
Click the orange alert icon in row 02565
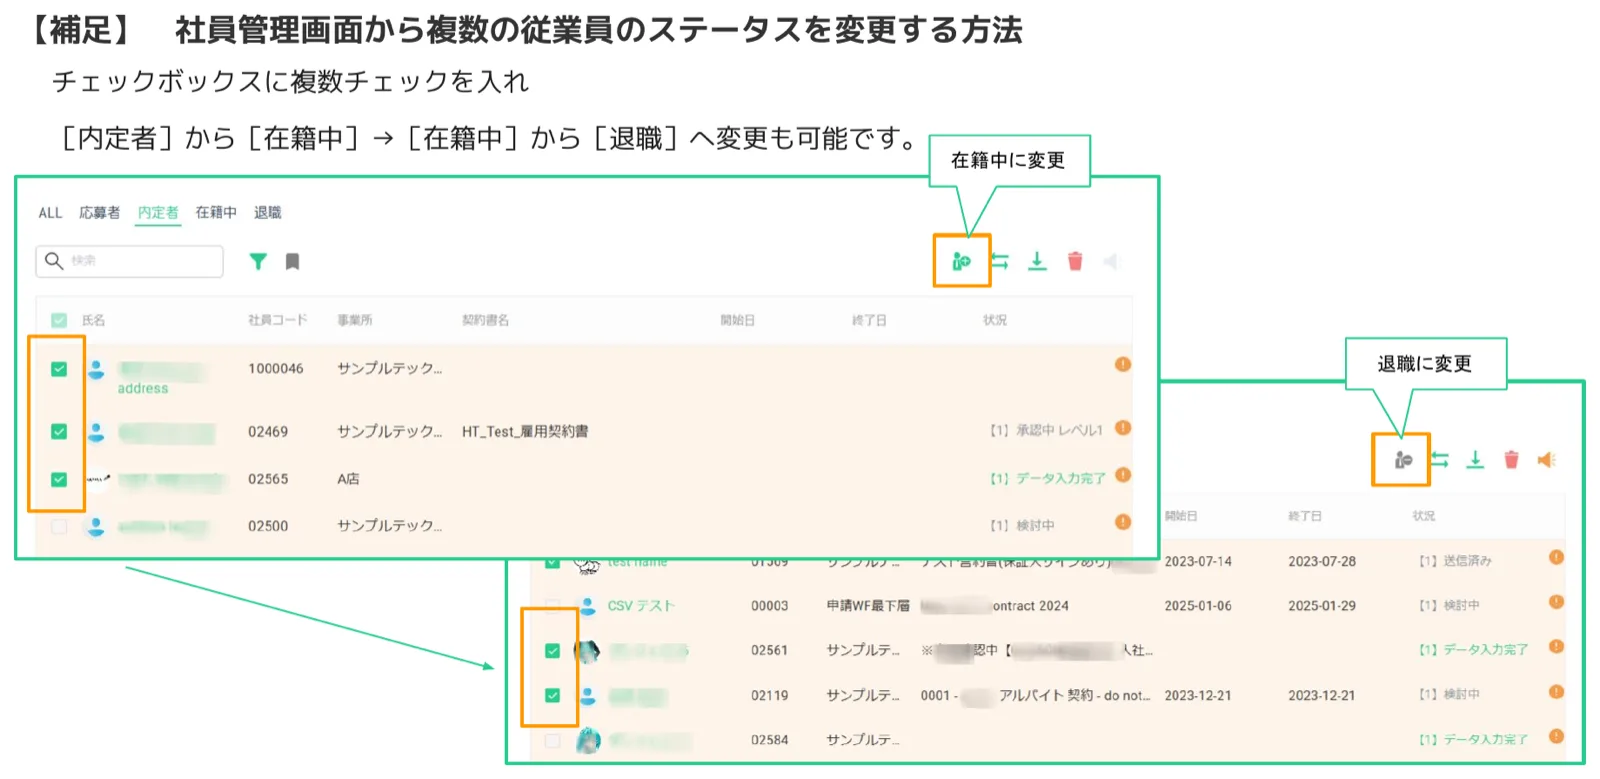tap(1123, 475)
